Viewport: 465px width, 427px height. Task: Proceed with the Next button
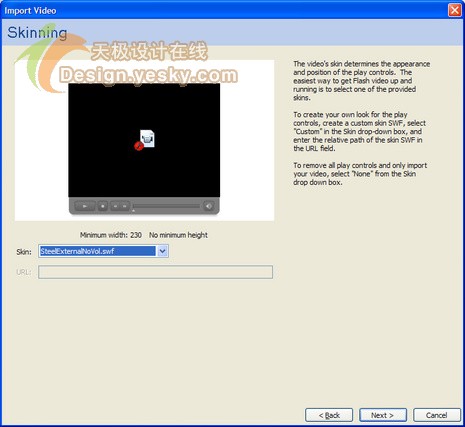click(x=383, y=415)
